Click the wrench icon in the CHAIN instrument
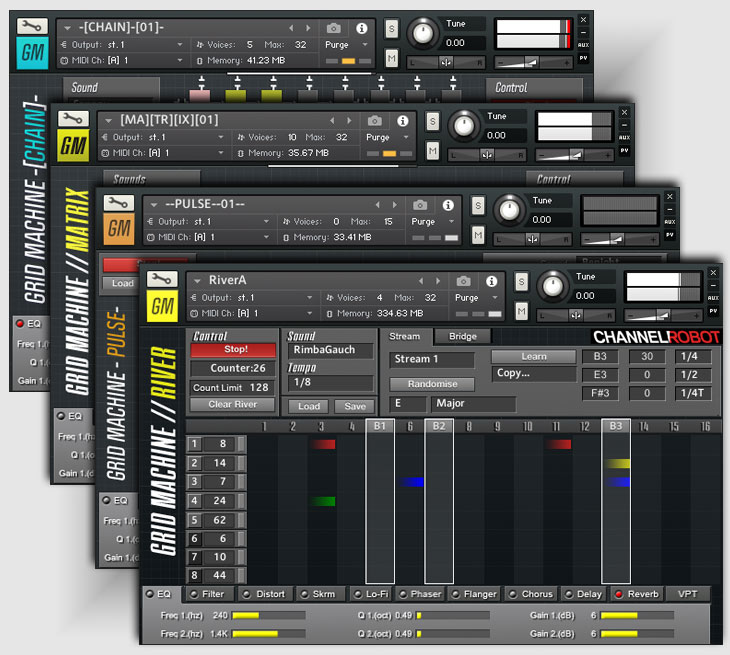 pyautogui.click(x=32, y=26)
